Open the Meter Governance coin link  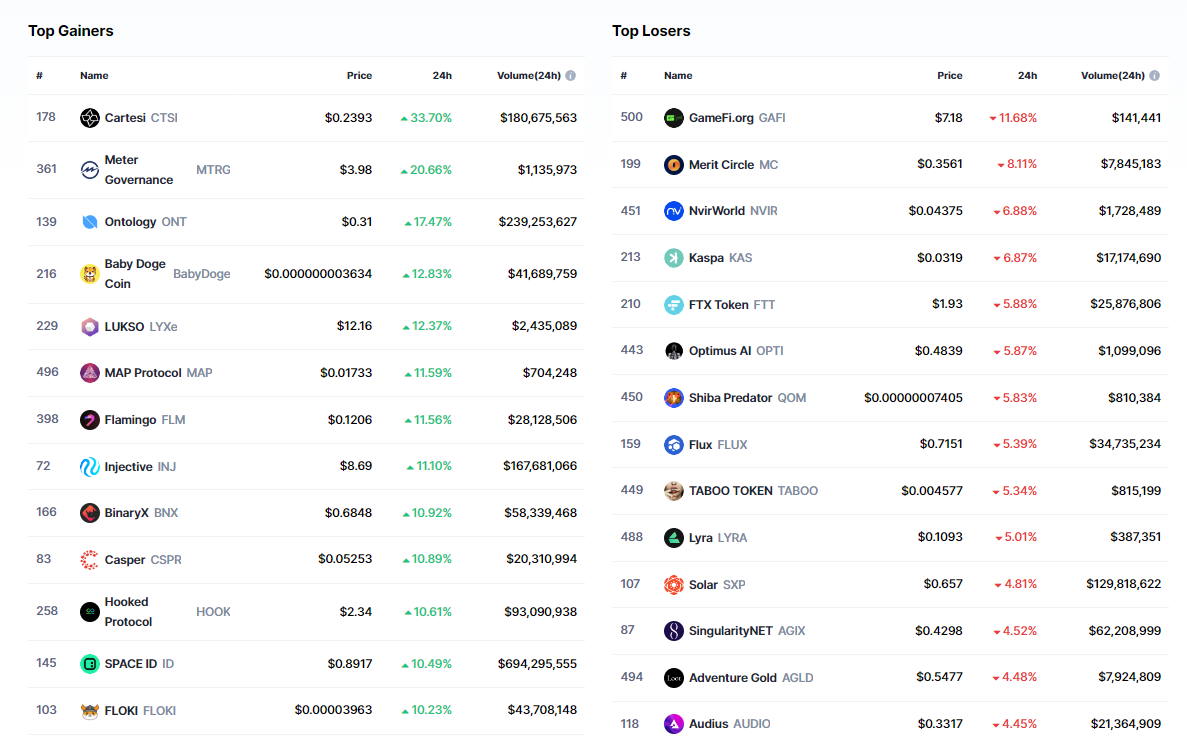pos(139,170)
